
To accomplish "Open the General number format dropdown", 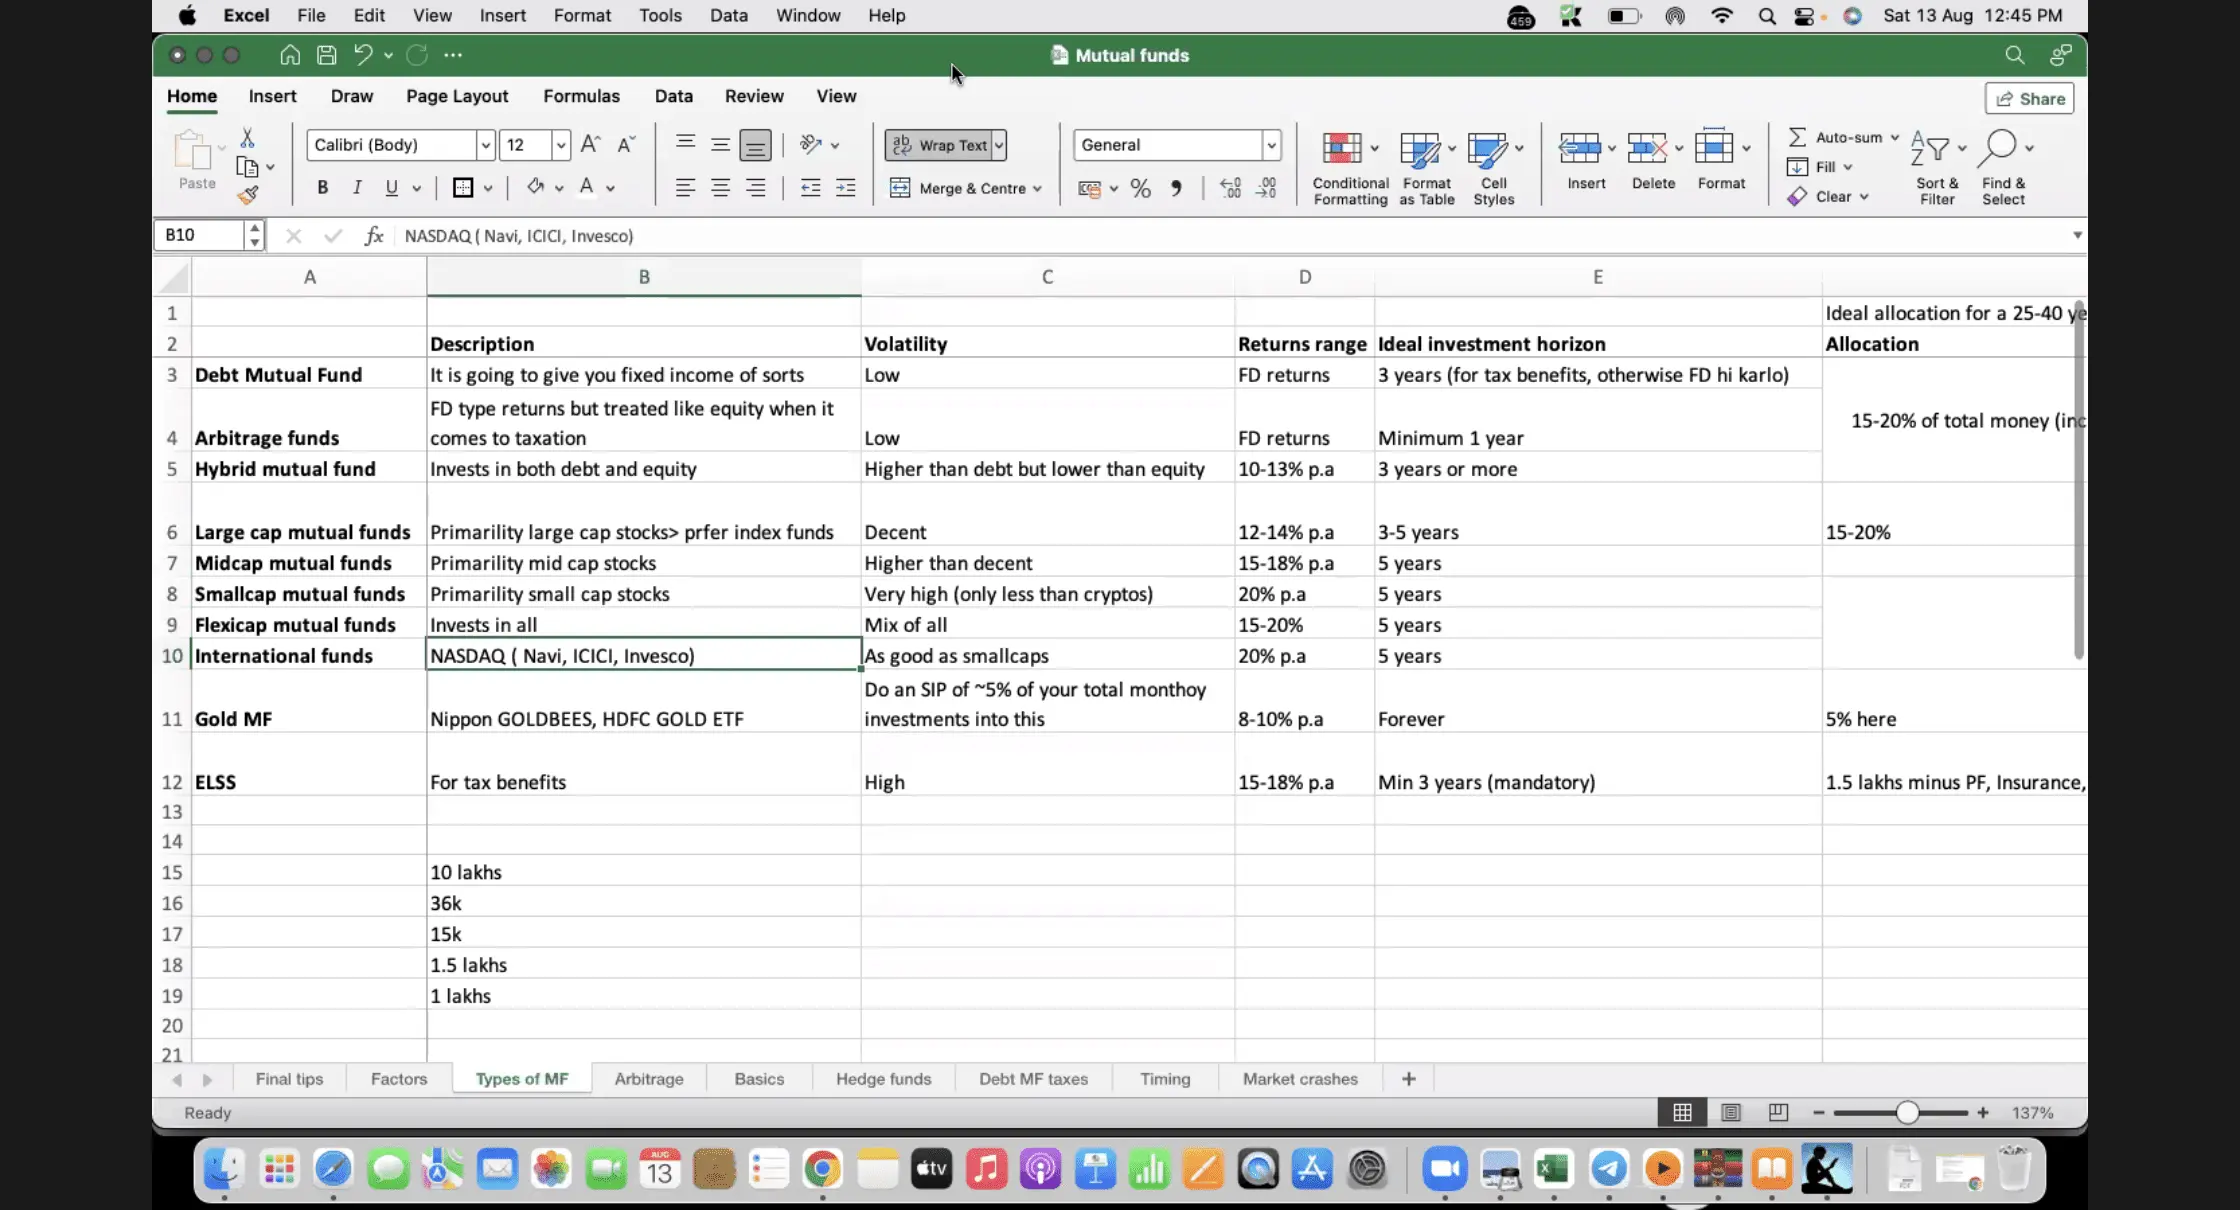I will [1271, 145].
